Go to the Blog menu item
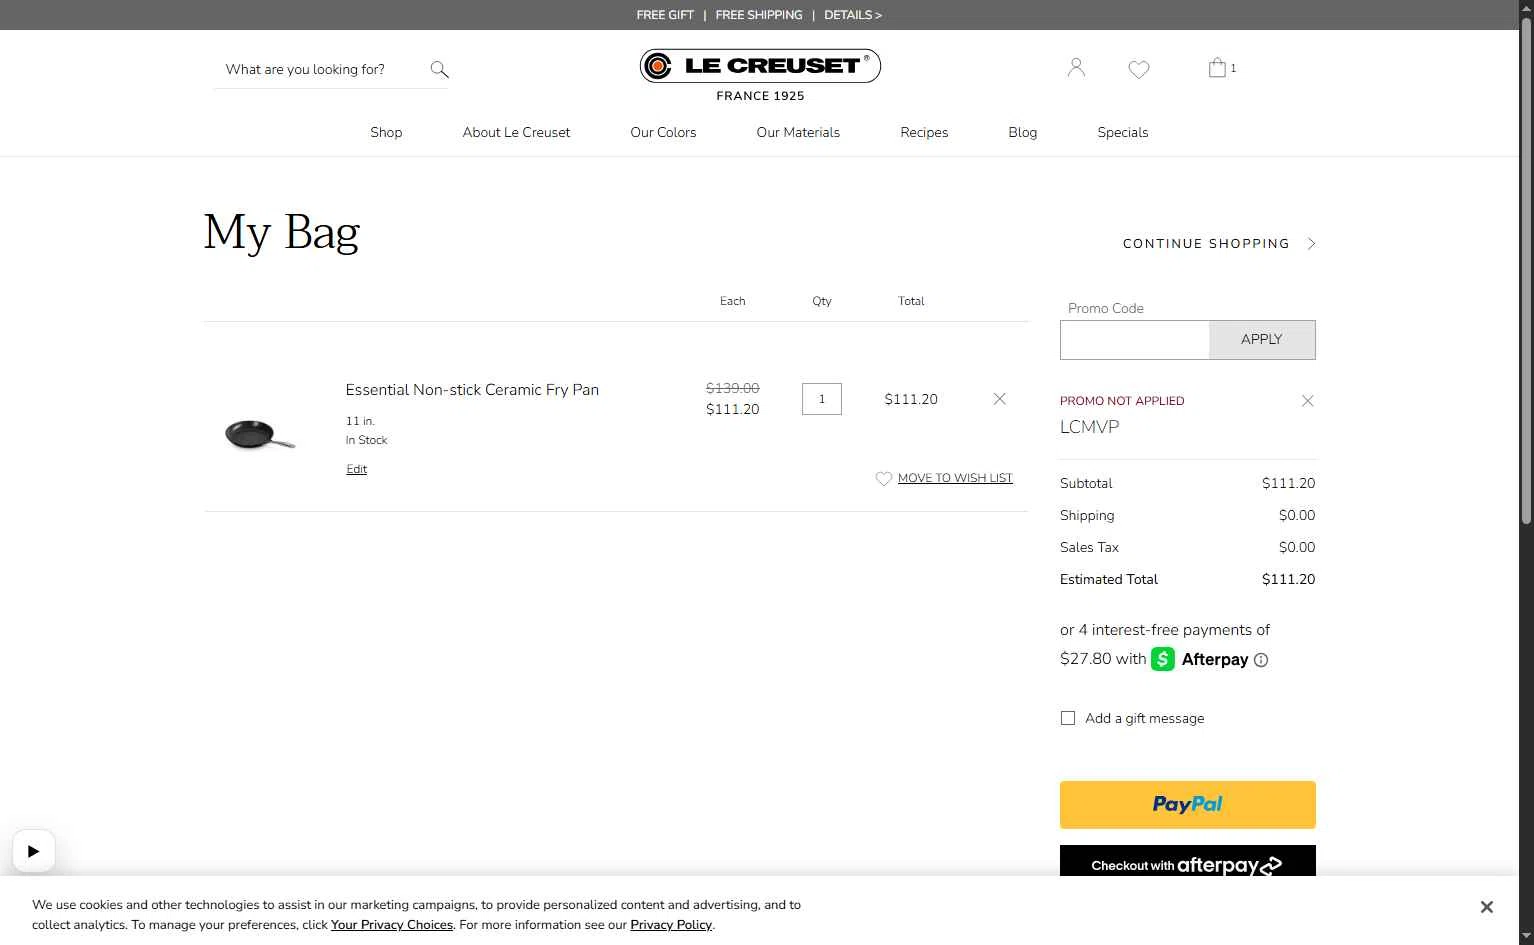This screenshot has width=1534, height=945. tap(1022, 132)
